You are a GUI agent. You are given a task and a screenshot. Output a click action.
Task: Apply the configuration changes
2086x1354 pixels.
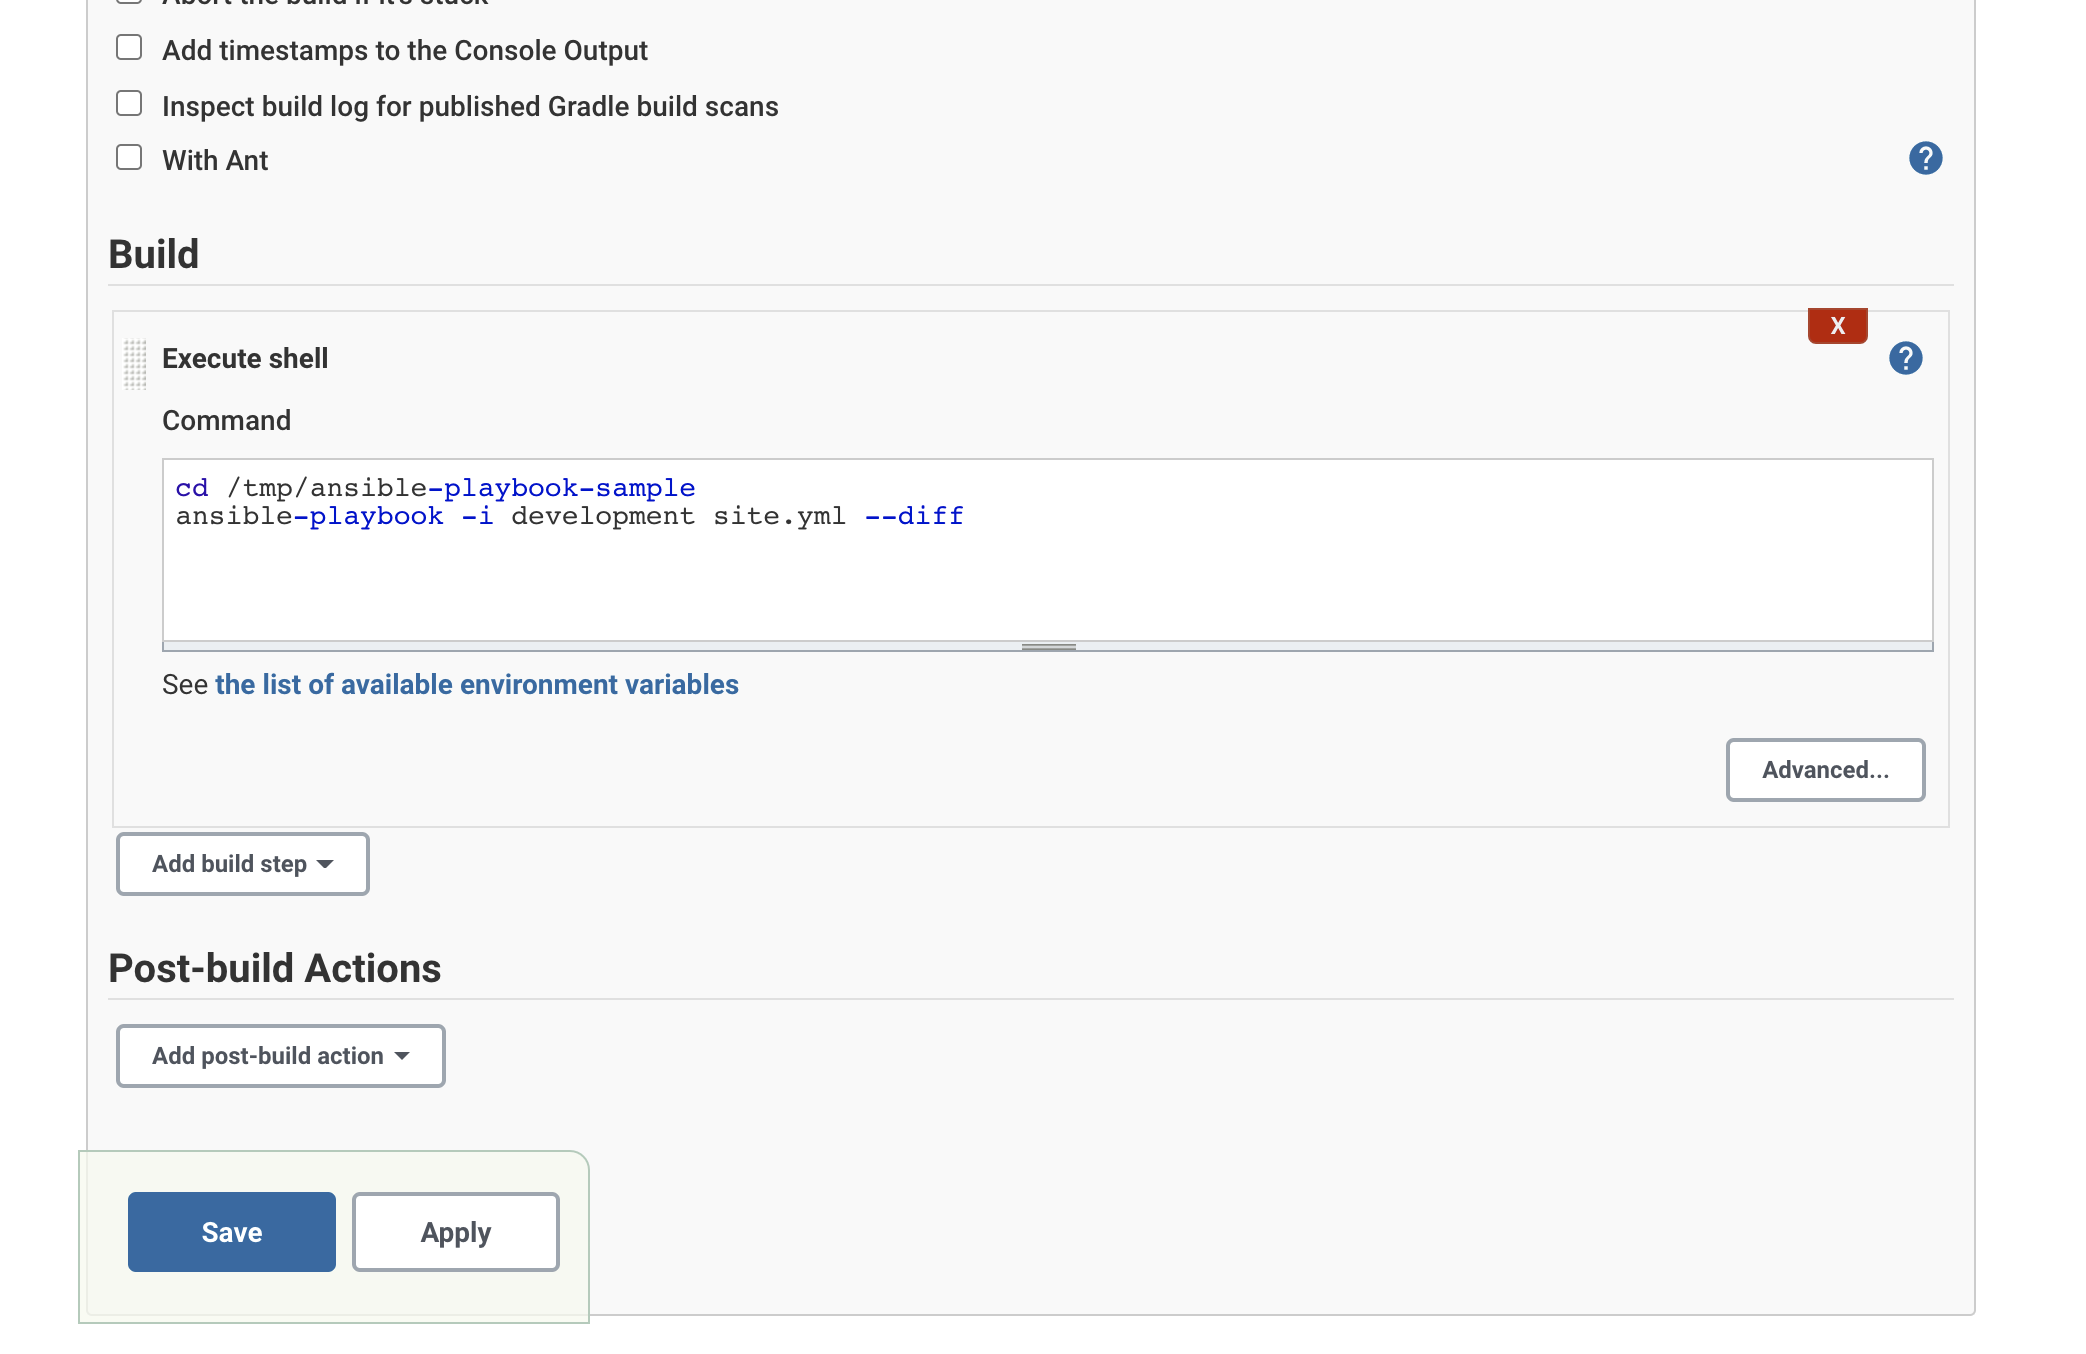click(456, 1232)
